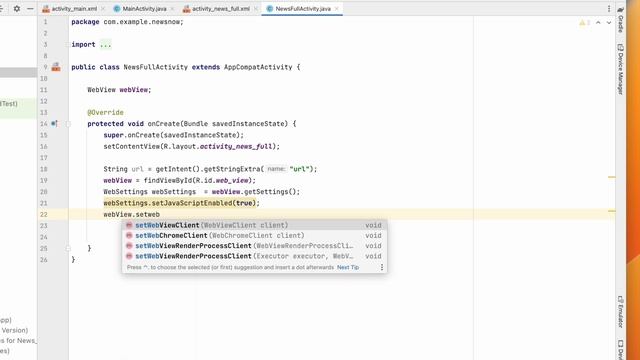
Task: Click the @Override annotation
Action: coord(105,112)
